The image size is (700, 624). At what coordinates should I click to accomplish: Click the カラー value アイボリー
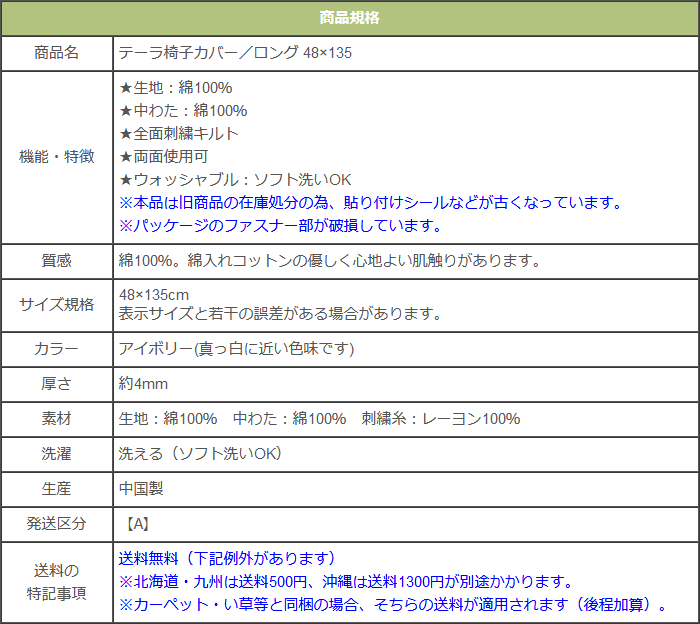(x=237, y=348)
